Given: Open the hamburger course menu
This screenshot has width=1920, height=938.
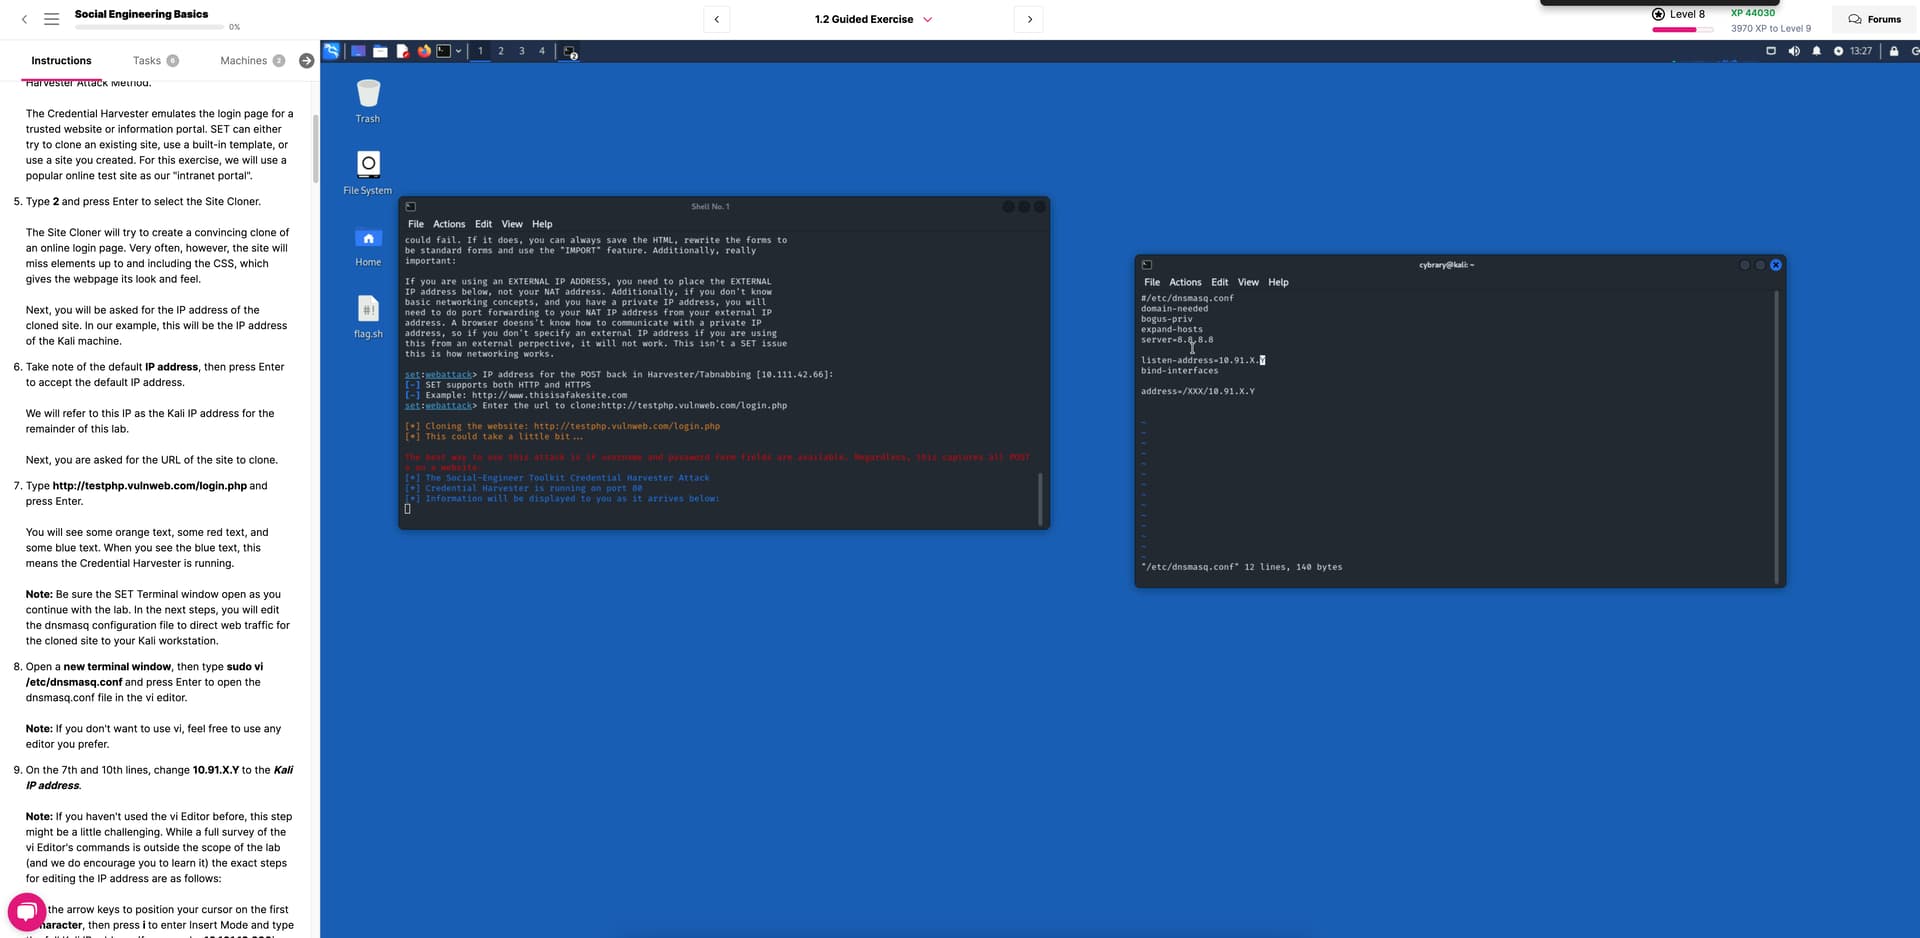Looking at the screenshot, I should 52,19.
